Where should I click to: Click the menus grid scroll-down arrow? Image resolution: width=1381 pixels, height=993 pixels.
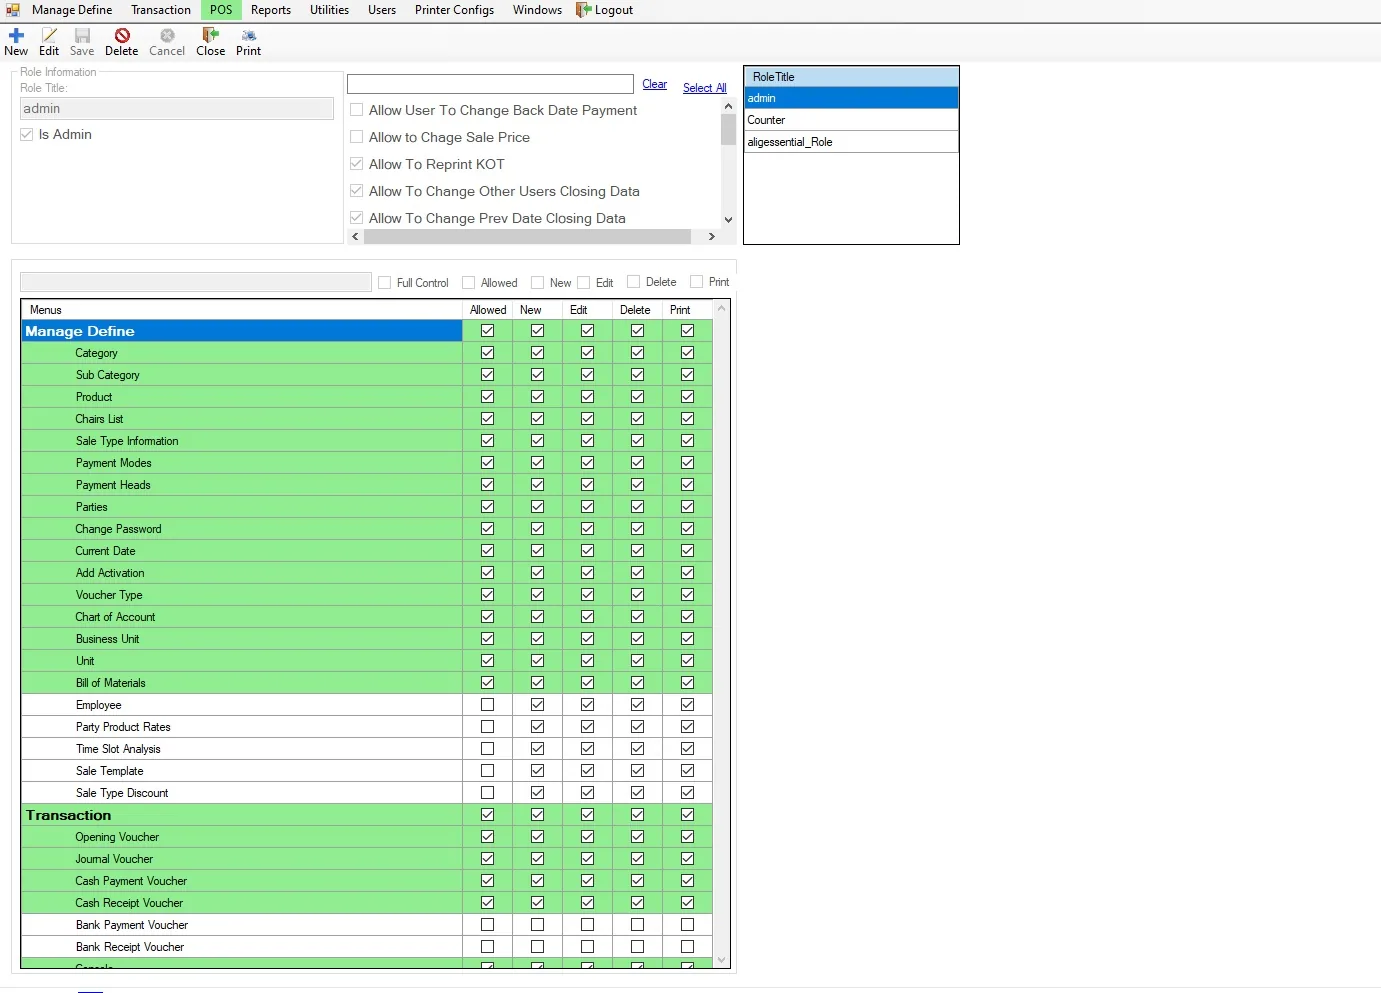tap(722, 960)
